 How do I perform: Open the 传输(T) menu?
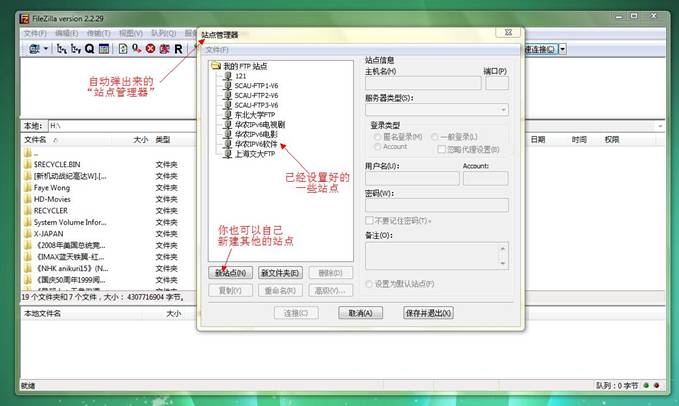98,33
